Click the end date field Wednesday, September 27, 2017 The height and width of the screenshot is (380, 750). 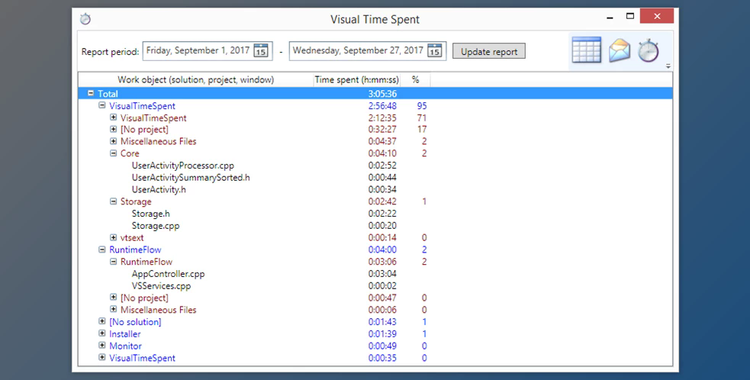coord(367,51)
